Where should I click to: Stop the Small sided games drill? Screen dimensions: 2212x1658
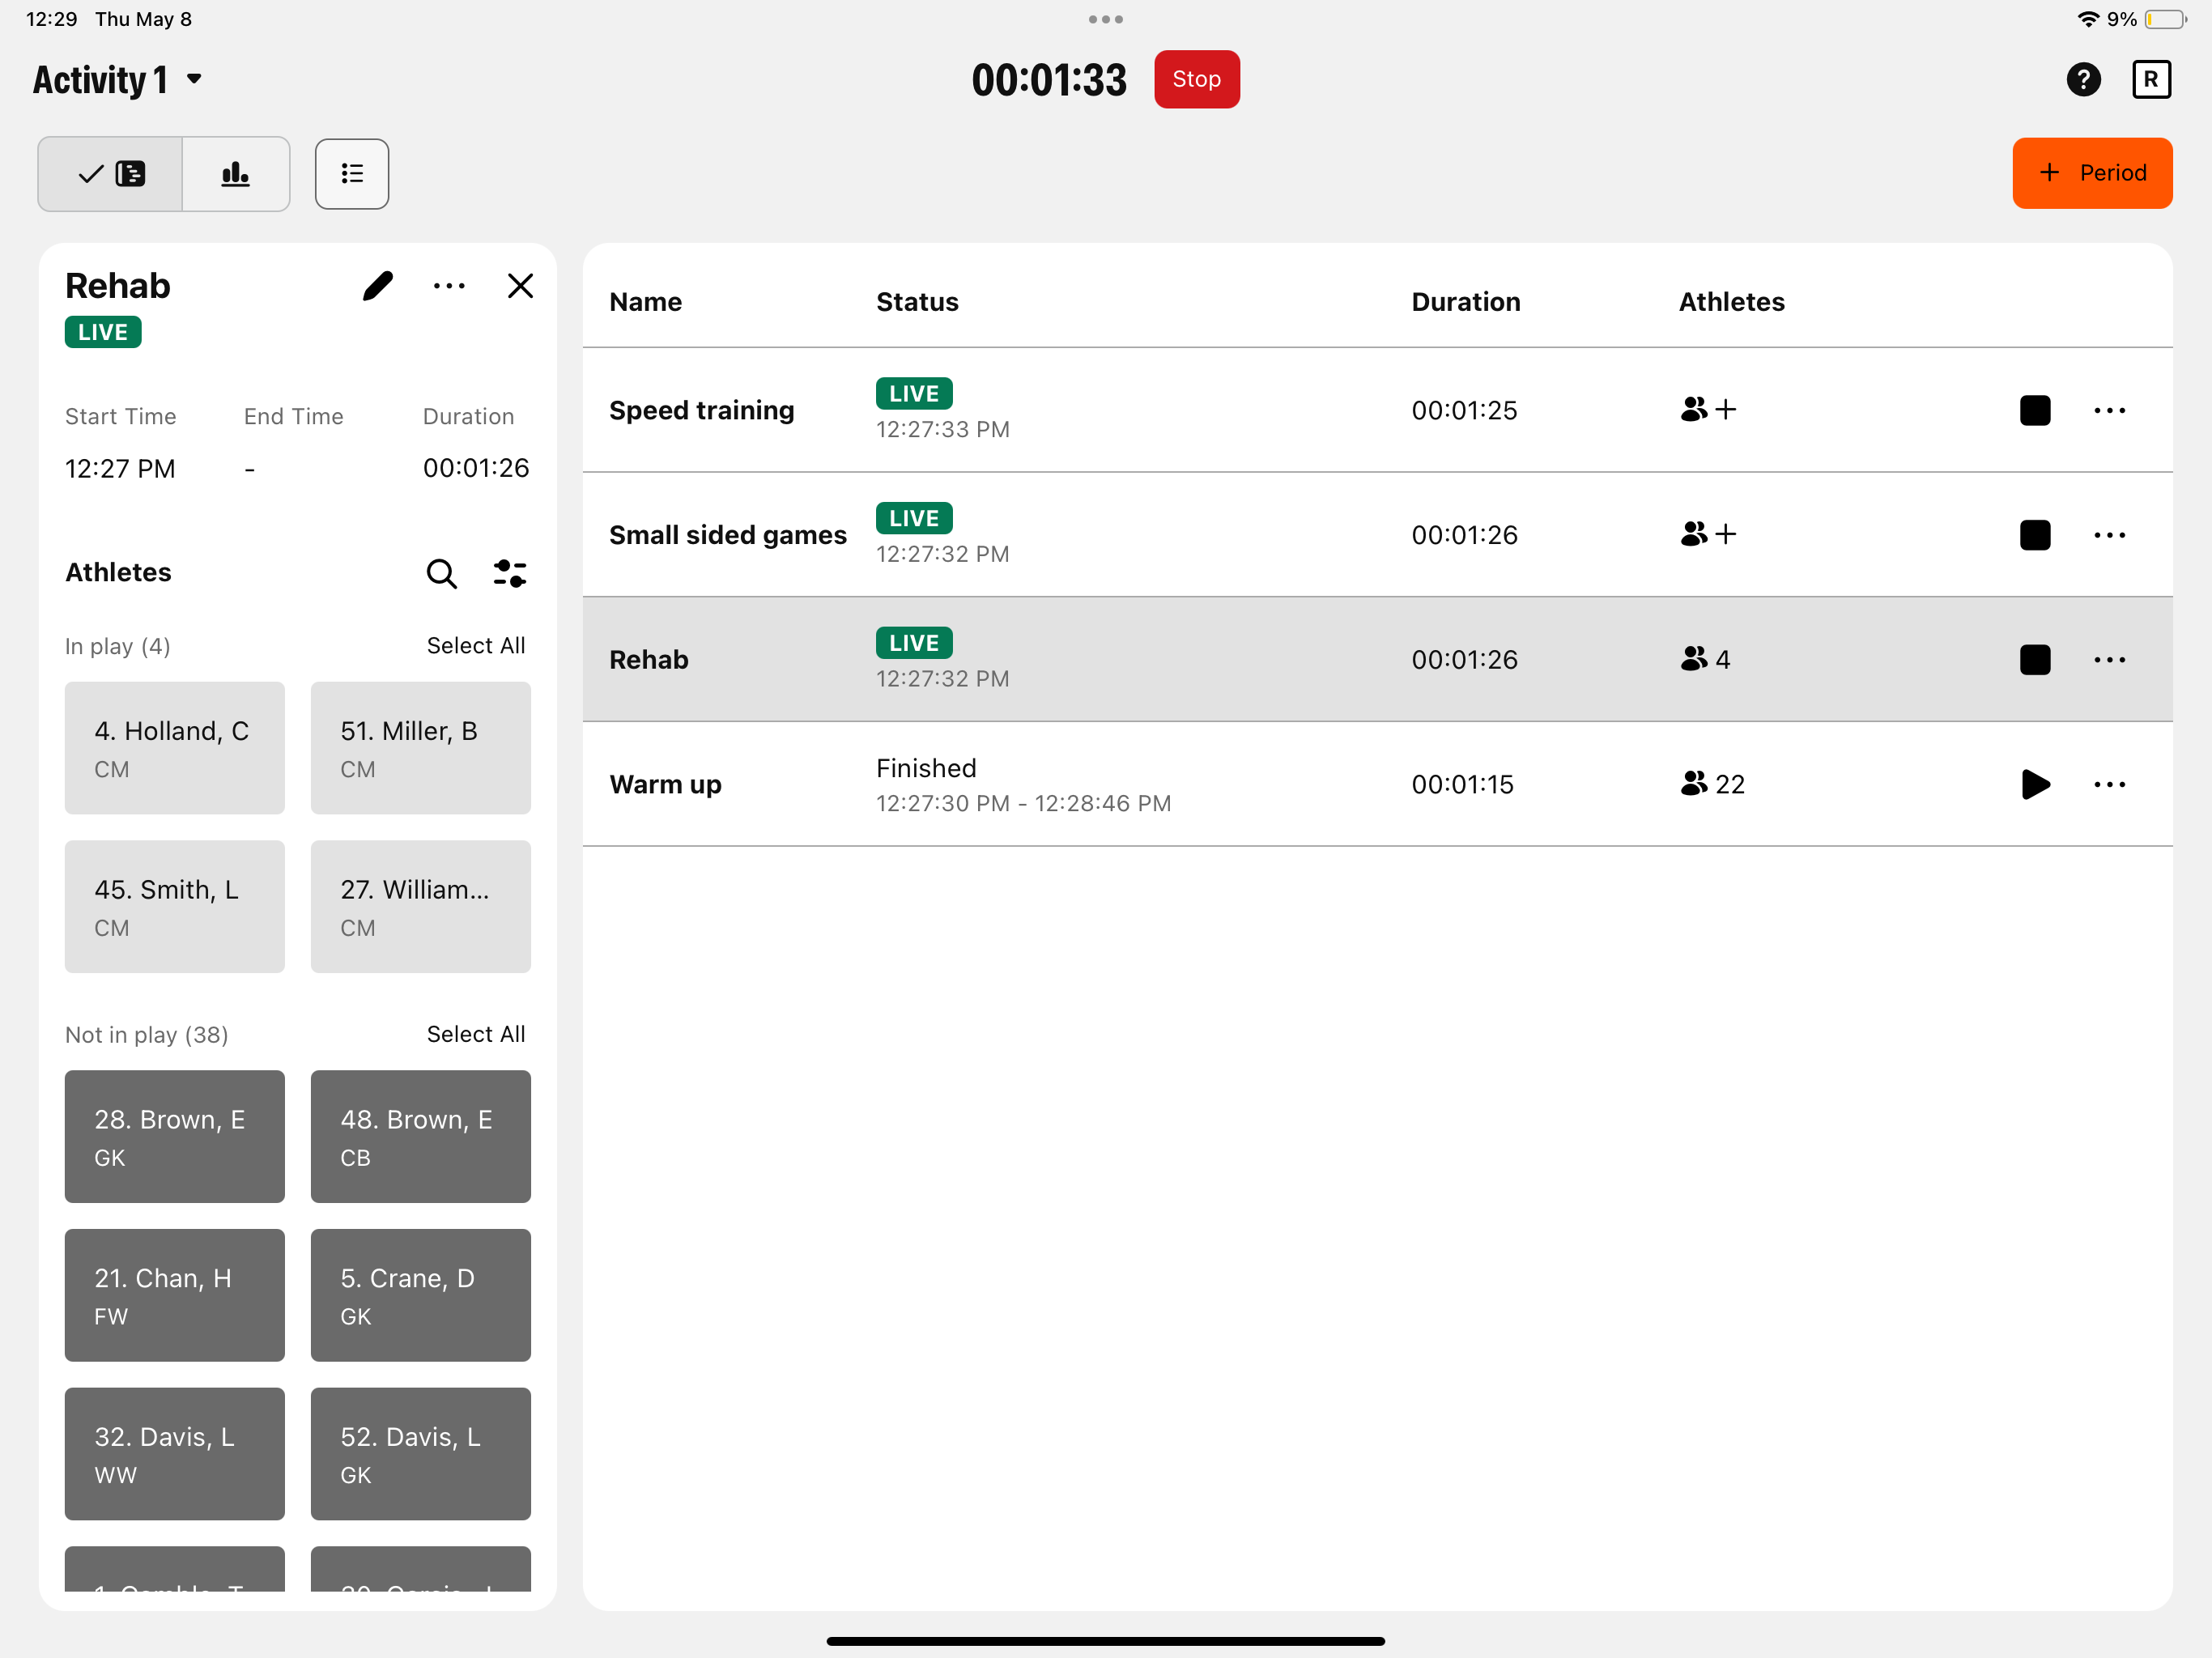click(x=2035, y=534)
